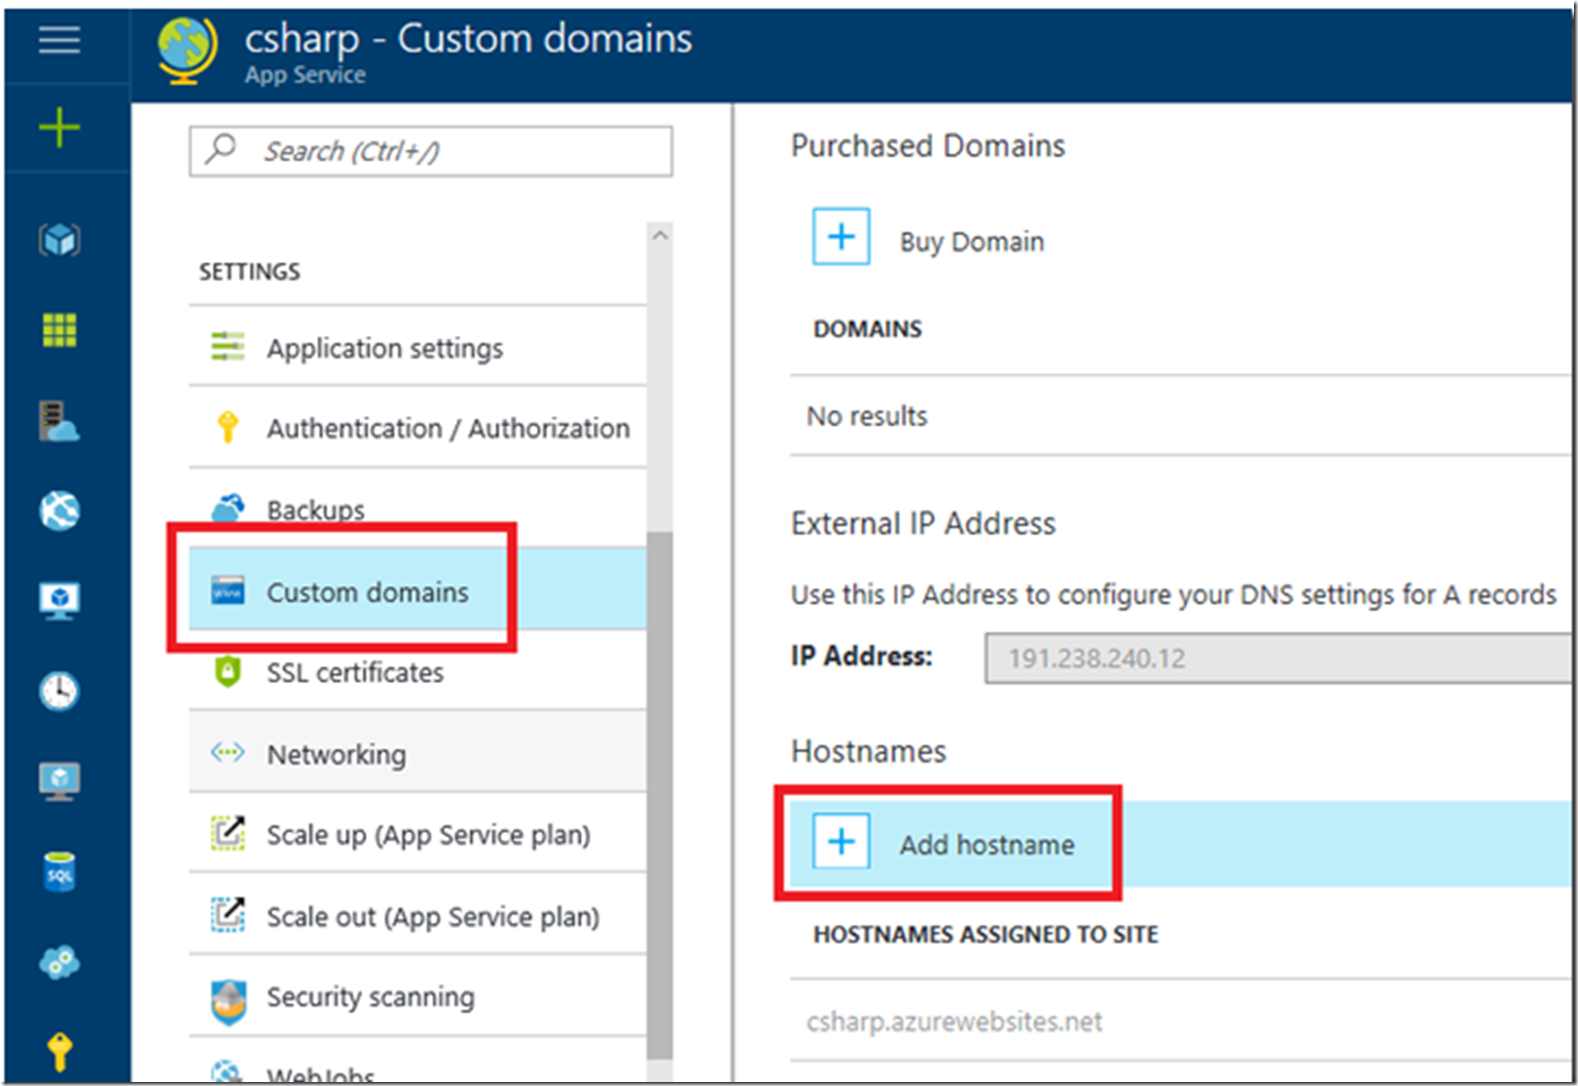Image resolution: width=1578 pixels, height=1086 pixels.
Task: Click the SETTINGS section heading
Action: (249, 271)
